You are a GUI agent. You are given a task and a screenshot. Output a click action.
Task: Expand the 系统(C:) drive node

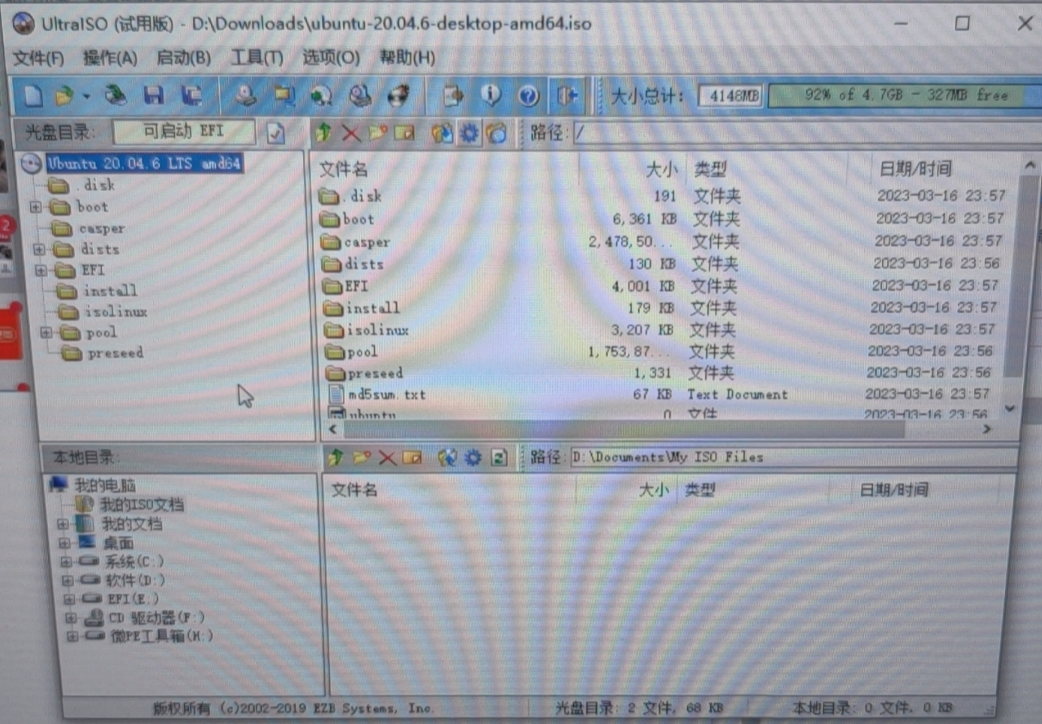(x=66, y=562)
